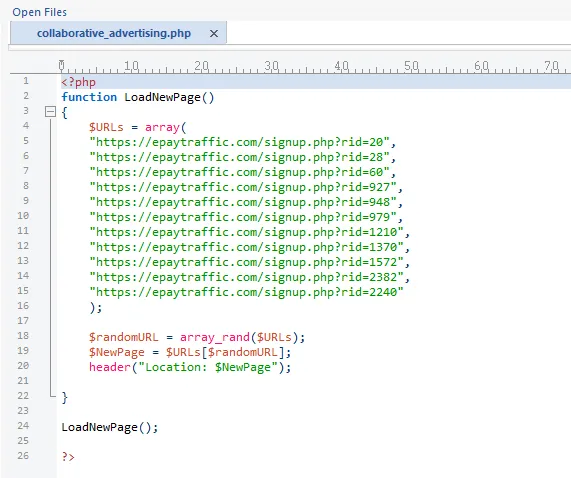Click the URL ending with rid=1210
Image resolution: width=571 pixels, height=478 pixels.
coord(250,232)
